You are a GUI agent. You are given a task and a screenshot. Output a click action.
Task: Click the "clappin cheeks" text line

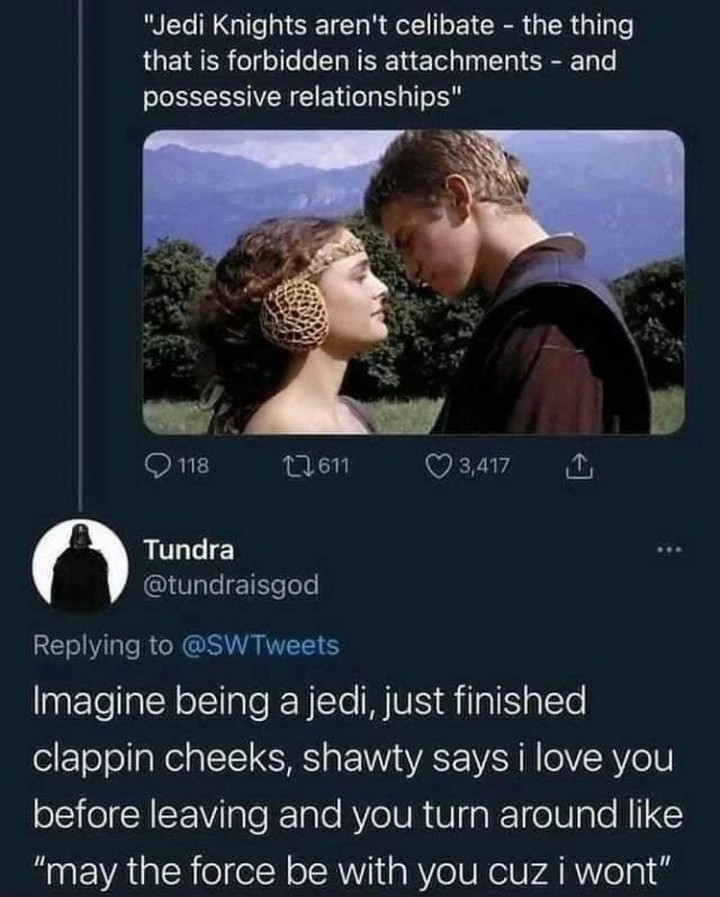tap(357, 758)
